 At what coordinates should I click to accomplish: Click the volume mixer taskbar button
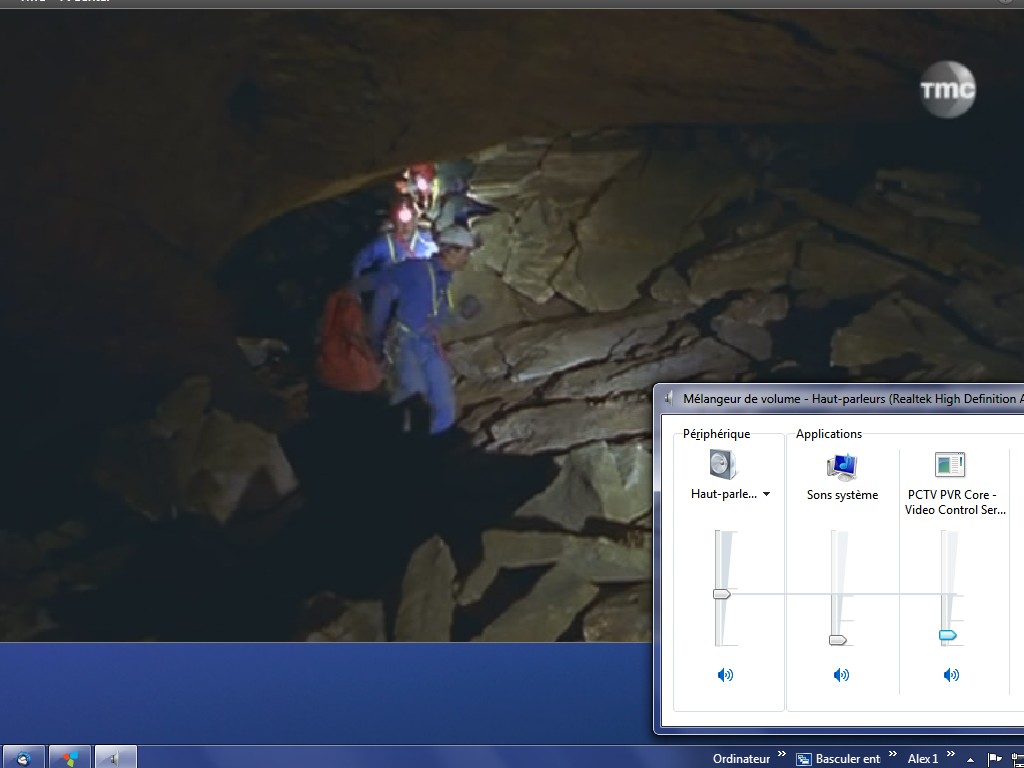(114, 758)
